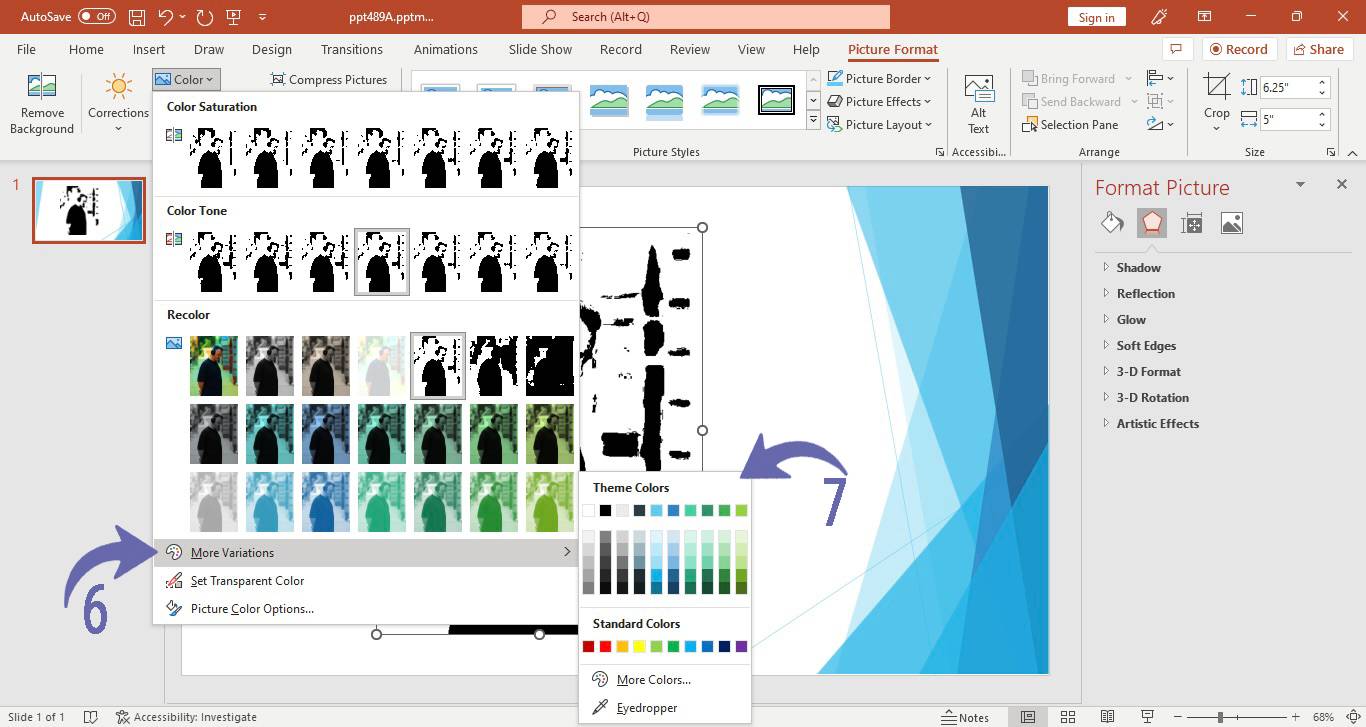Click Accessibility: Investigate in status bar
1366x727 pixels.
(186, 717)
